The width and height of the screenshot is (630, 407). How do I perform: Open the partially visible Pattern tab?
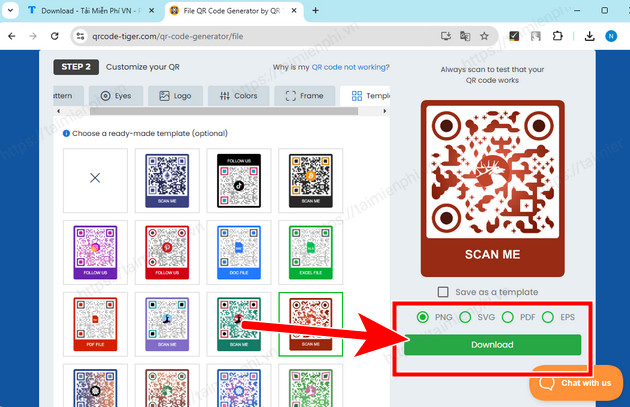[68, 96]
